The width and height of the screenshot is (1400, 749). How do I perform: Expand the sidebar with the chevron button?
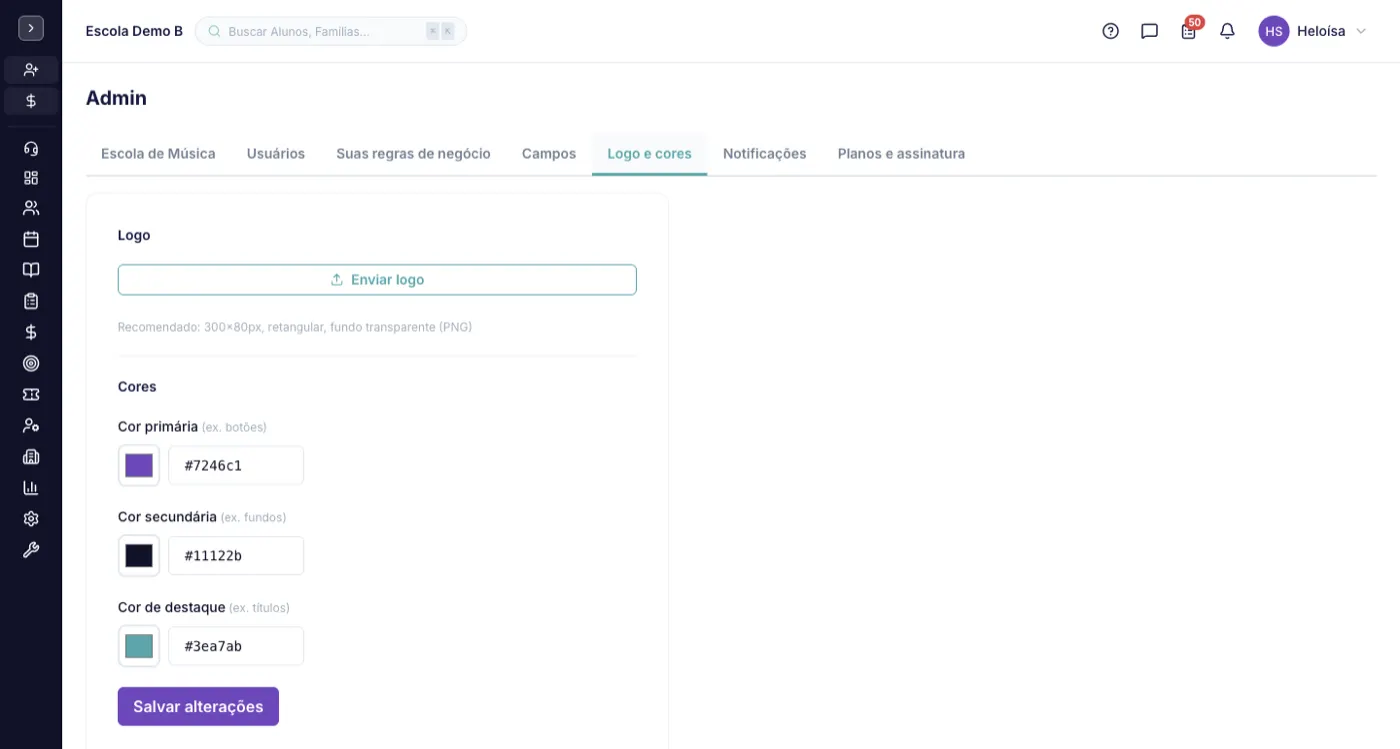[31, 29]
